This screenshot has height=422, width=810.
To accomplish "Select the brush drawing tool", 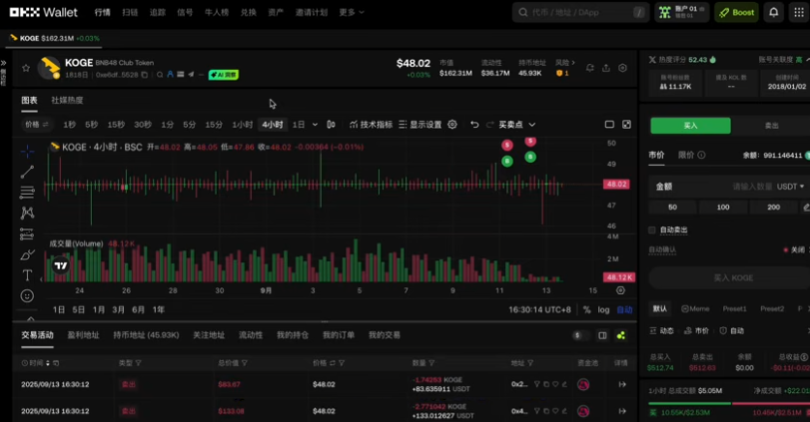I will tap(27, 255).
